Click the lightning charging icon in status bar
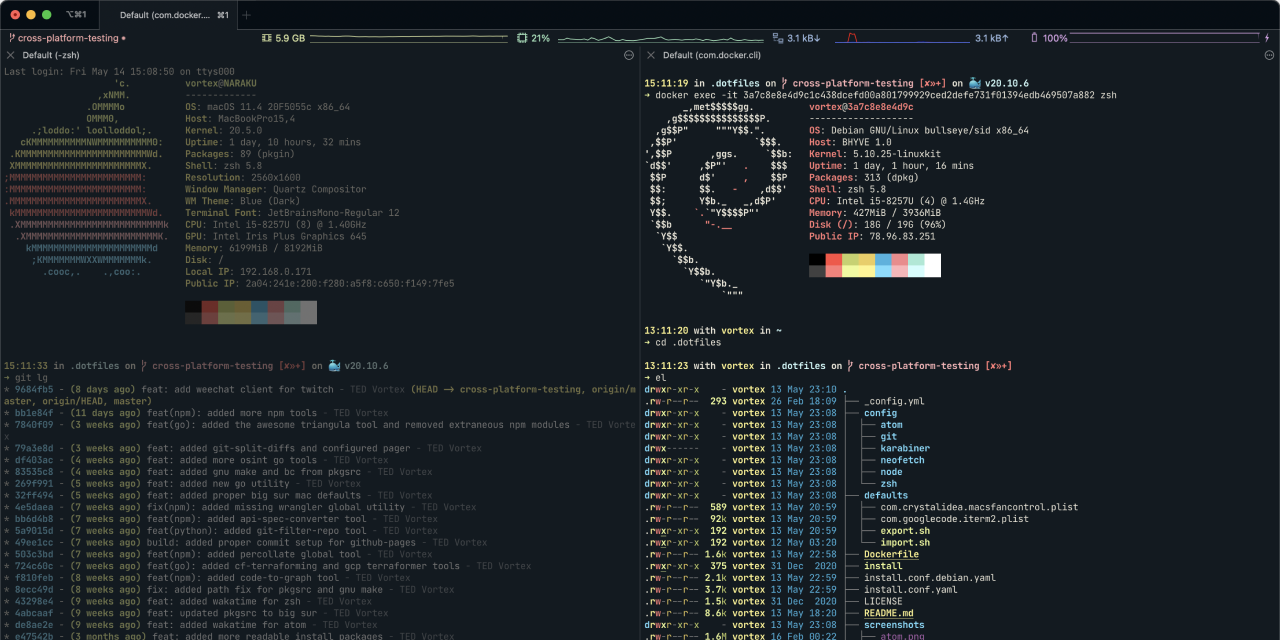1280x640 pixels. coord(1266,38)
